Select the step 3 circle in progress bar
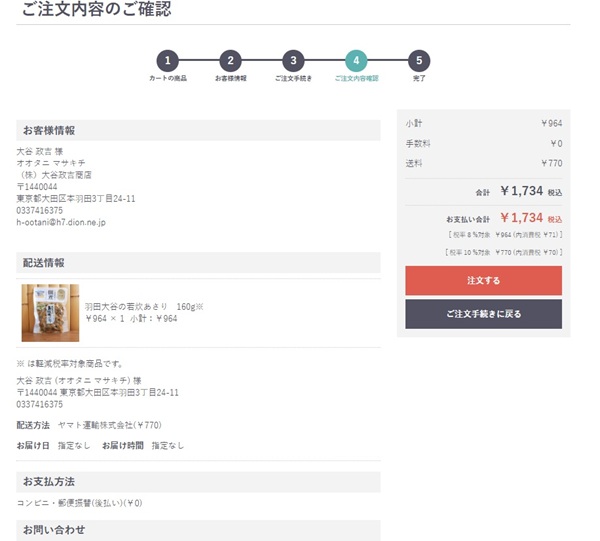This screenshot has width=600, height=541. (293, 61)
